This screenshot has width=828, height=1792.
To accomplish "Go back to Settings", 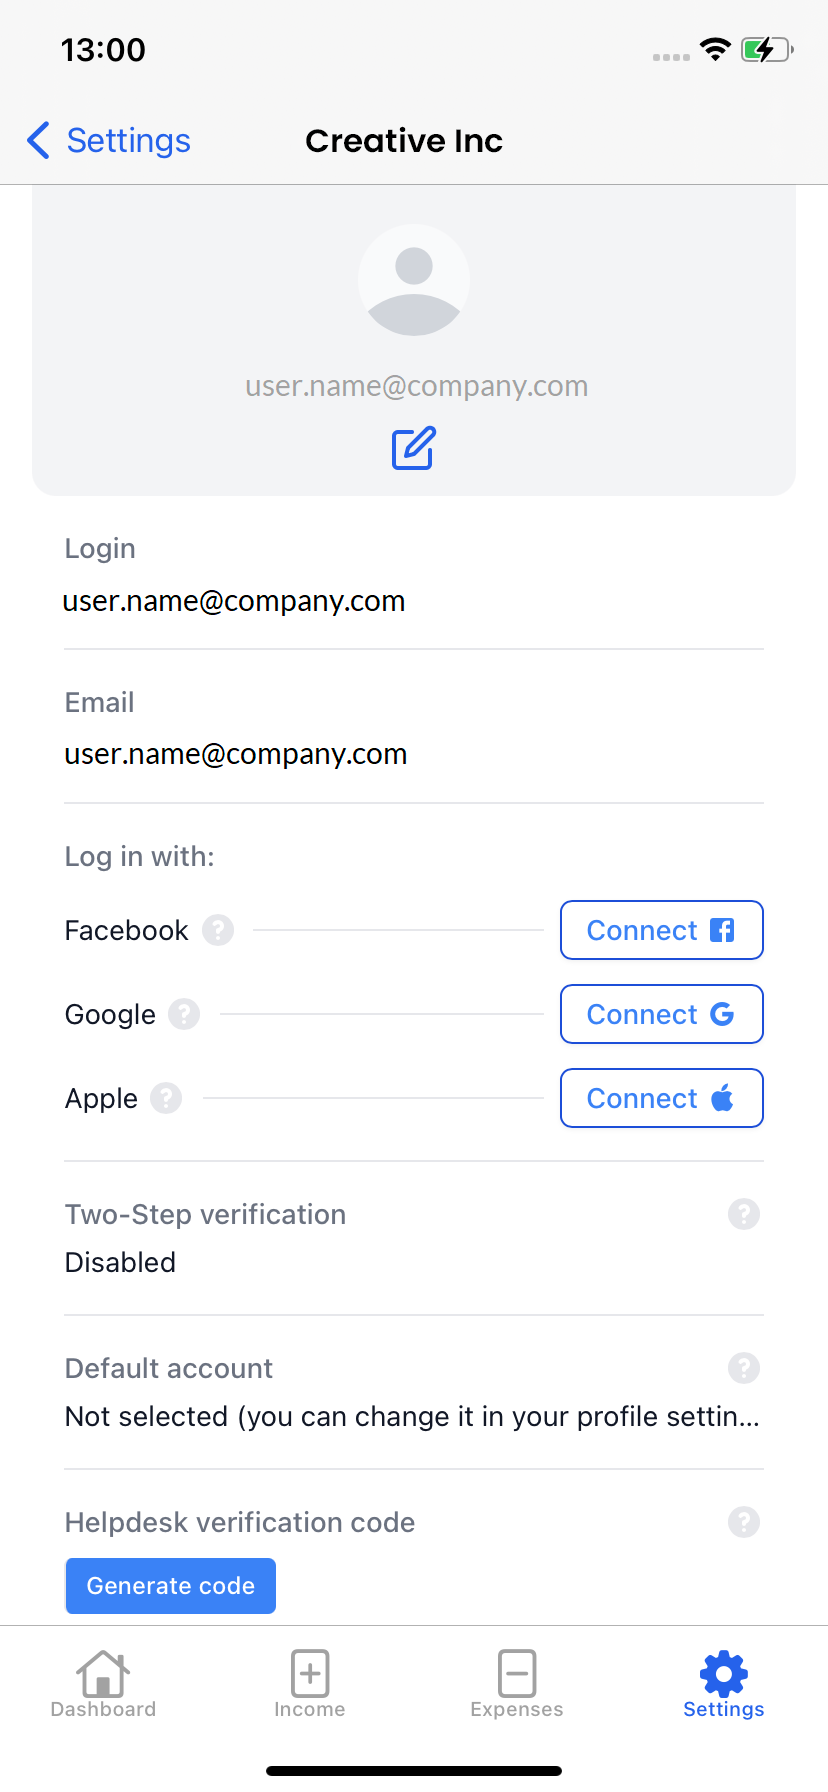I will [109, 141].
